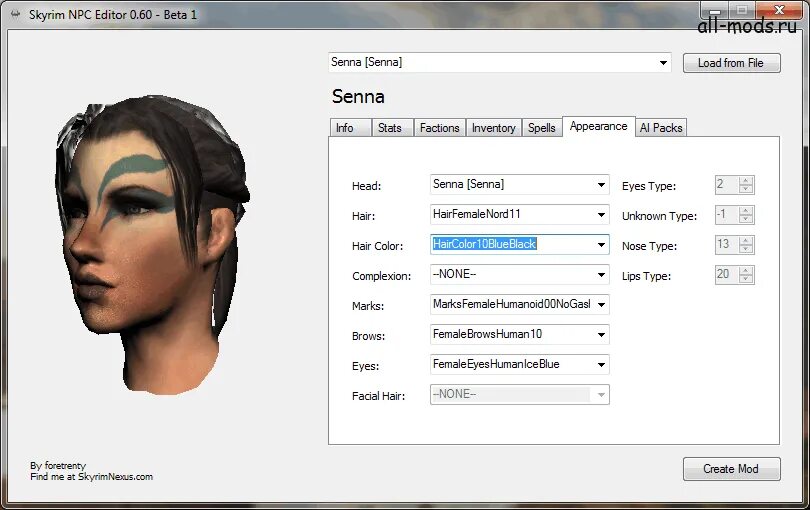Increase the Eyes Type value
The height and width of the screenshot is (510, 810).
[745, 181]
